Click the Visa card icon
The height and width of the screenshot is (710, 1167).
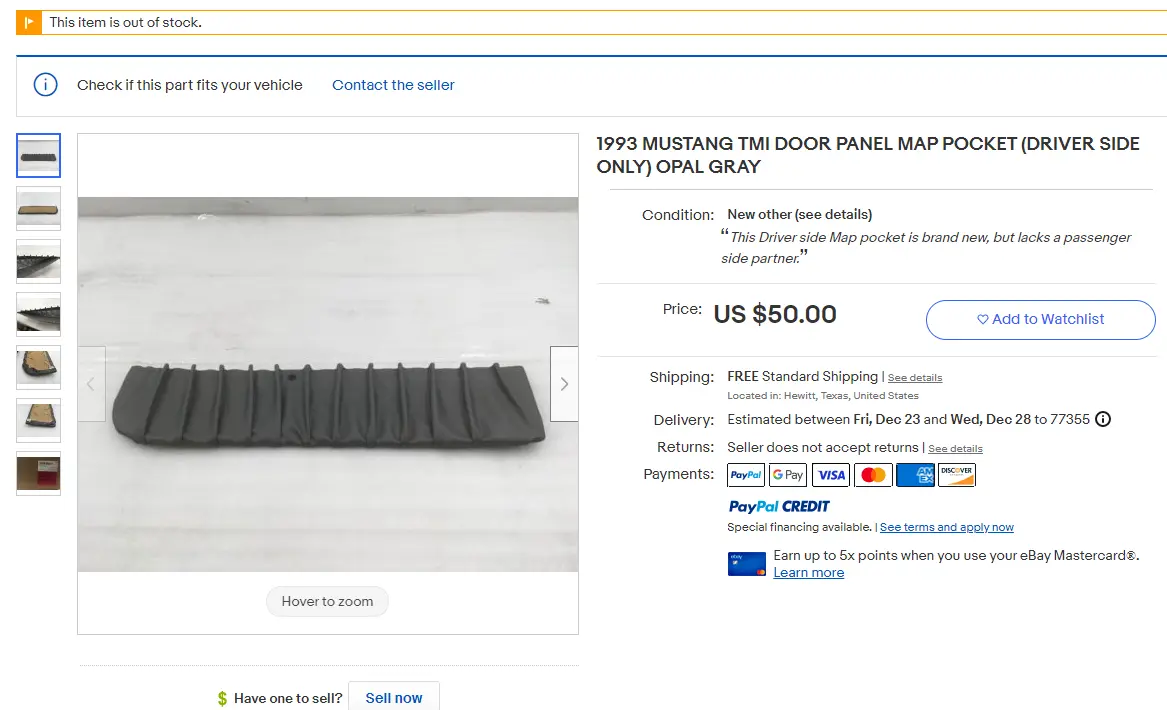831,475
